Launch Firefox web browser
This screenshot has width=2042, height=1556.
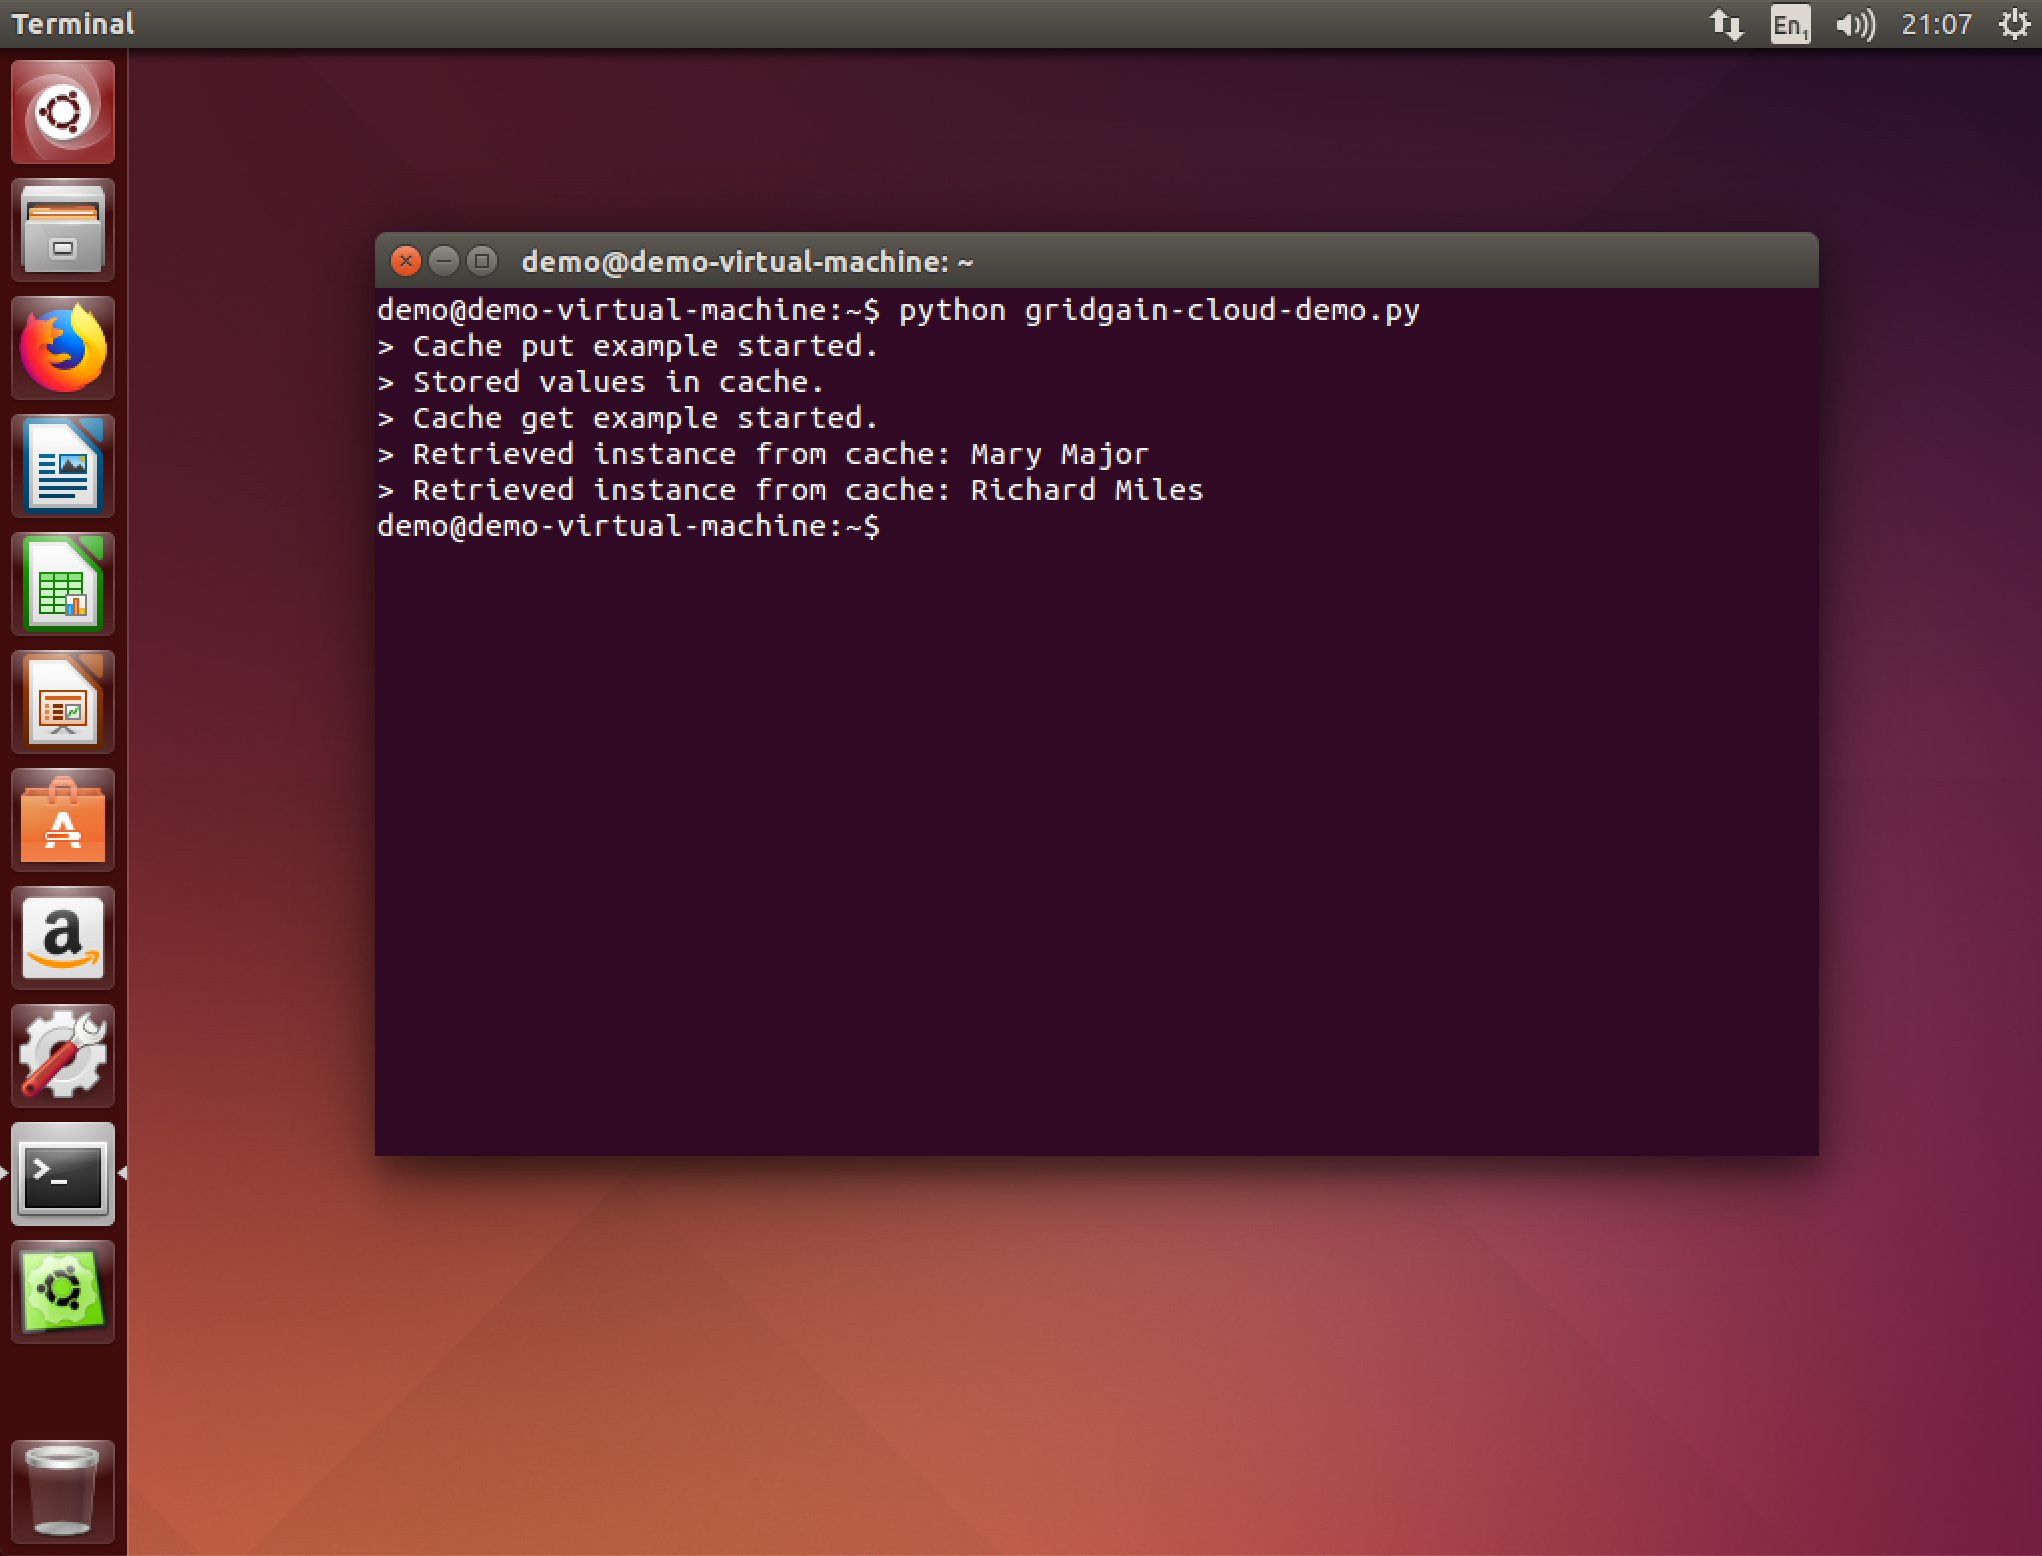click(x=63, y=348)
